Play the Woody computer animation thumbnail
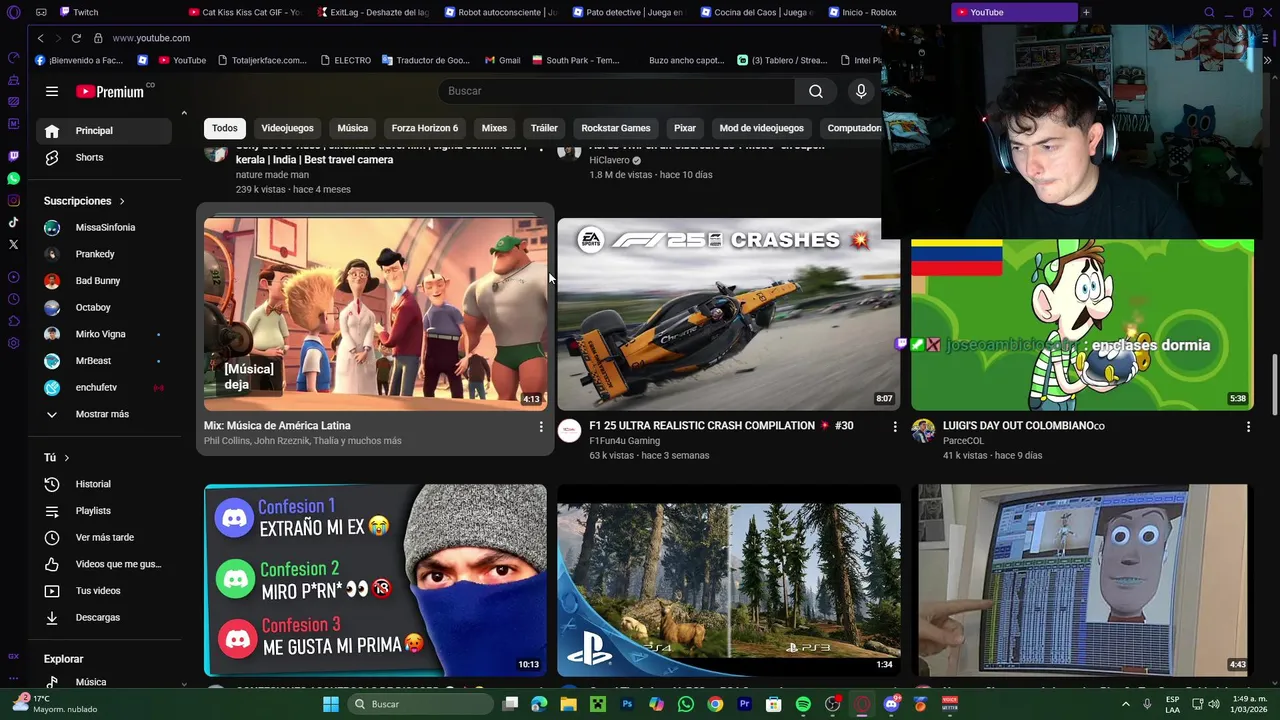The height and width of the screenshot is (720, 1280). tap(1082, 580)
